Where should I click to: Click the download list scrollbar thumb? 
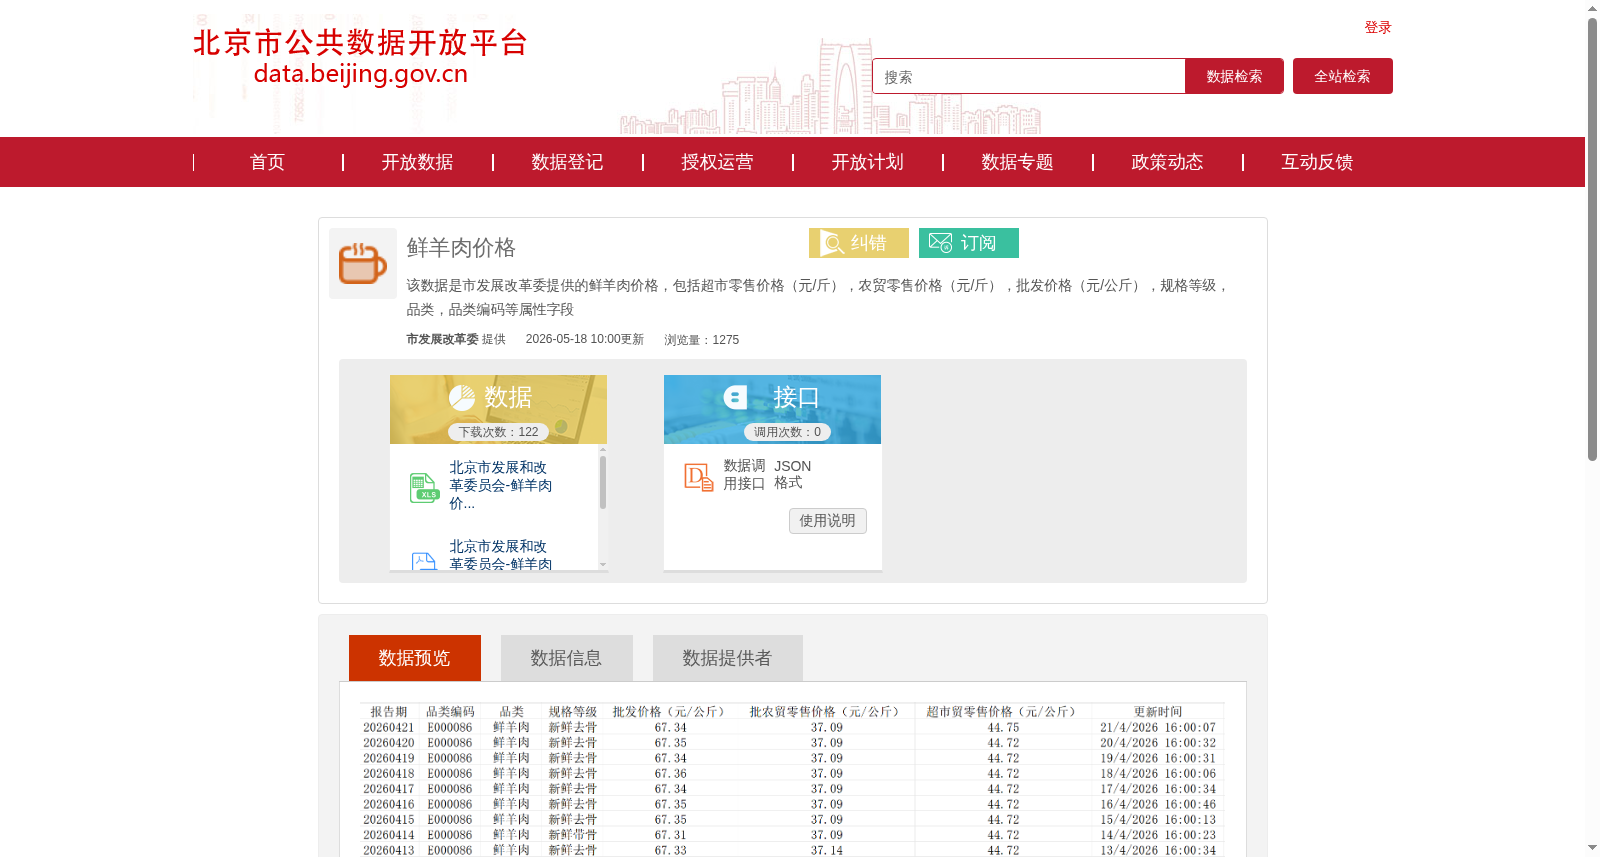[x=603, y=482]
